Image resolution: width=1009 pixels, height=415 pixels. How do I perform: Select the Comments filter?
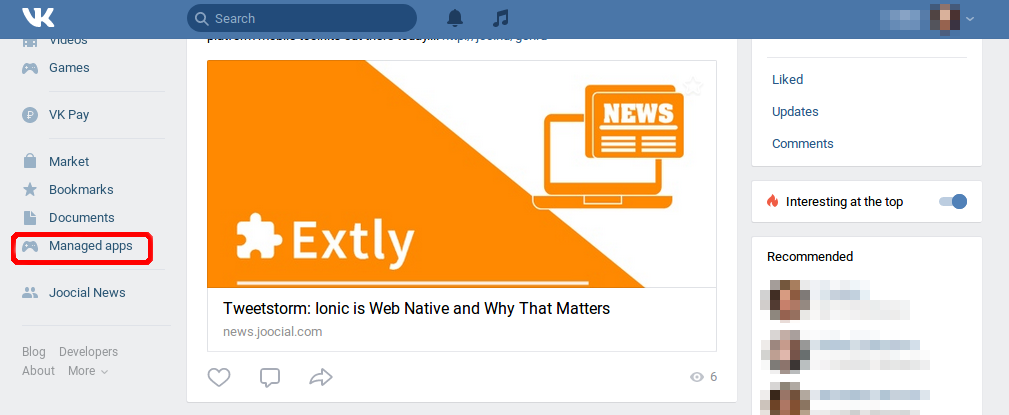coord(802,143)
